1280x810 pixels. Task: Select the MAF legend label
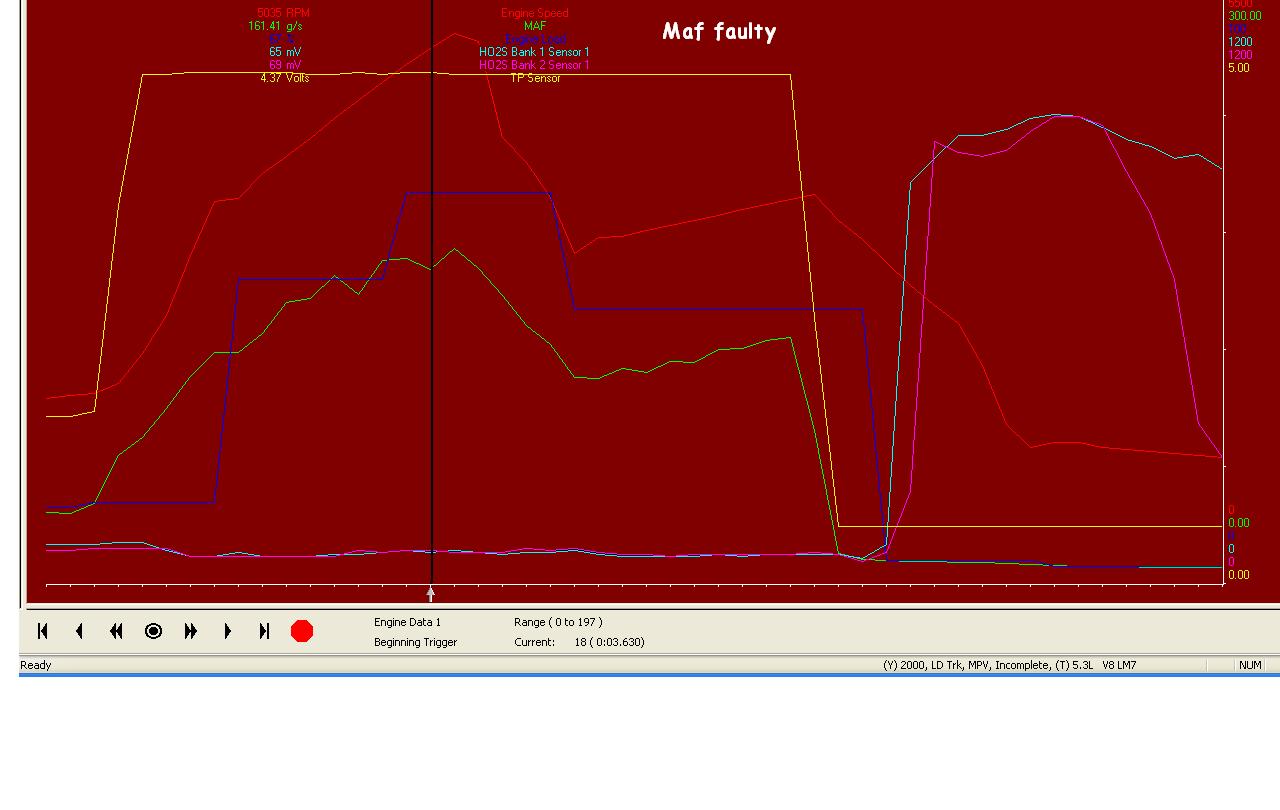tap(535, 26)
